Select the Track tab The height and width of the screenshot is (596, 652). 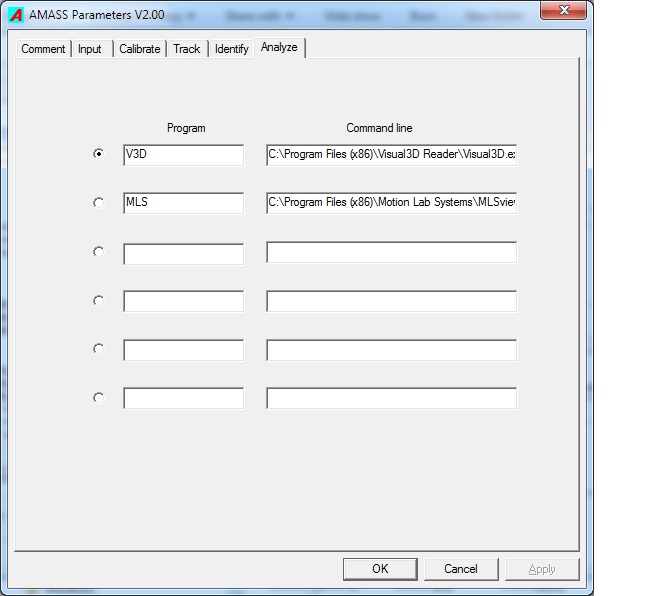(x=186, y=49)
